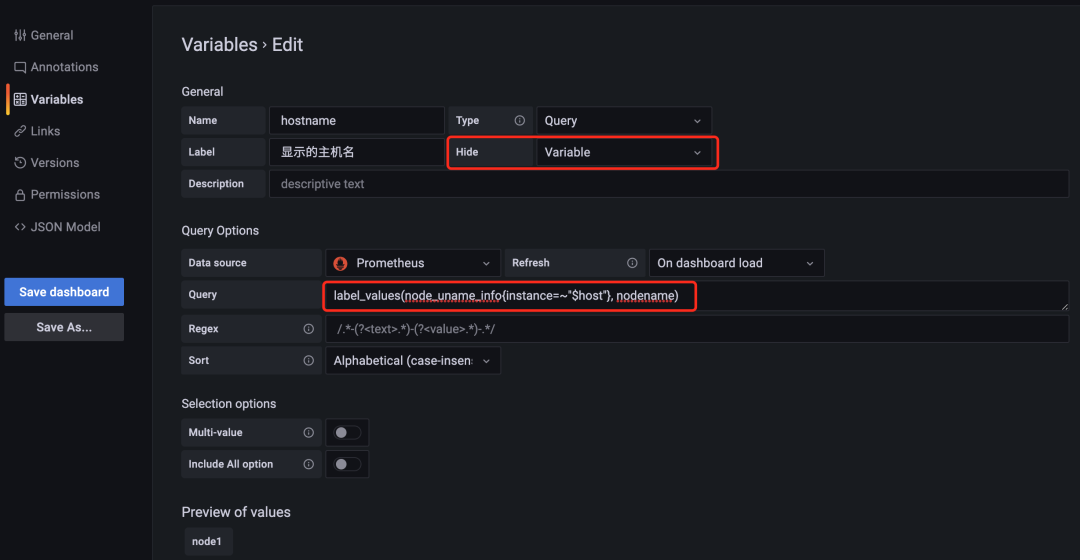Click the Sort info icon
The width and height of the screenshot is (1080, 560).
309,360
